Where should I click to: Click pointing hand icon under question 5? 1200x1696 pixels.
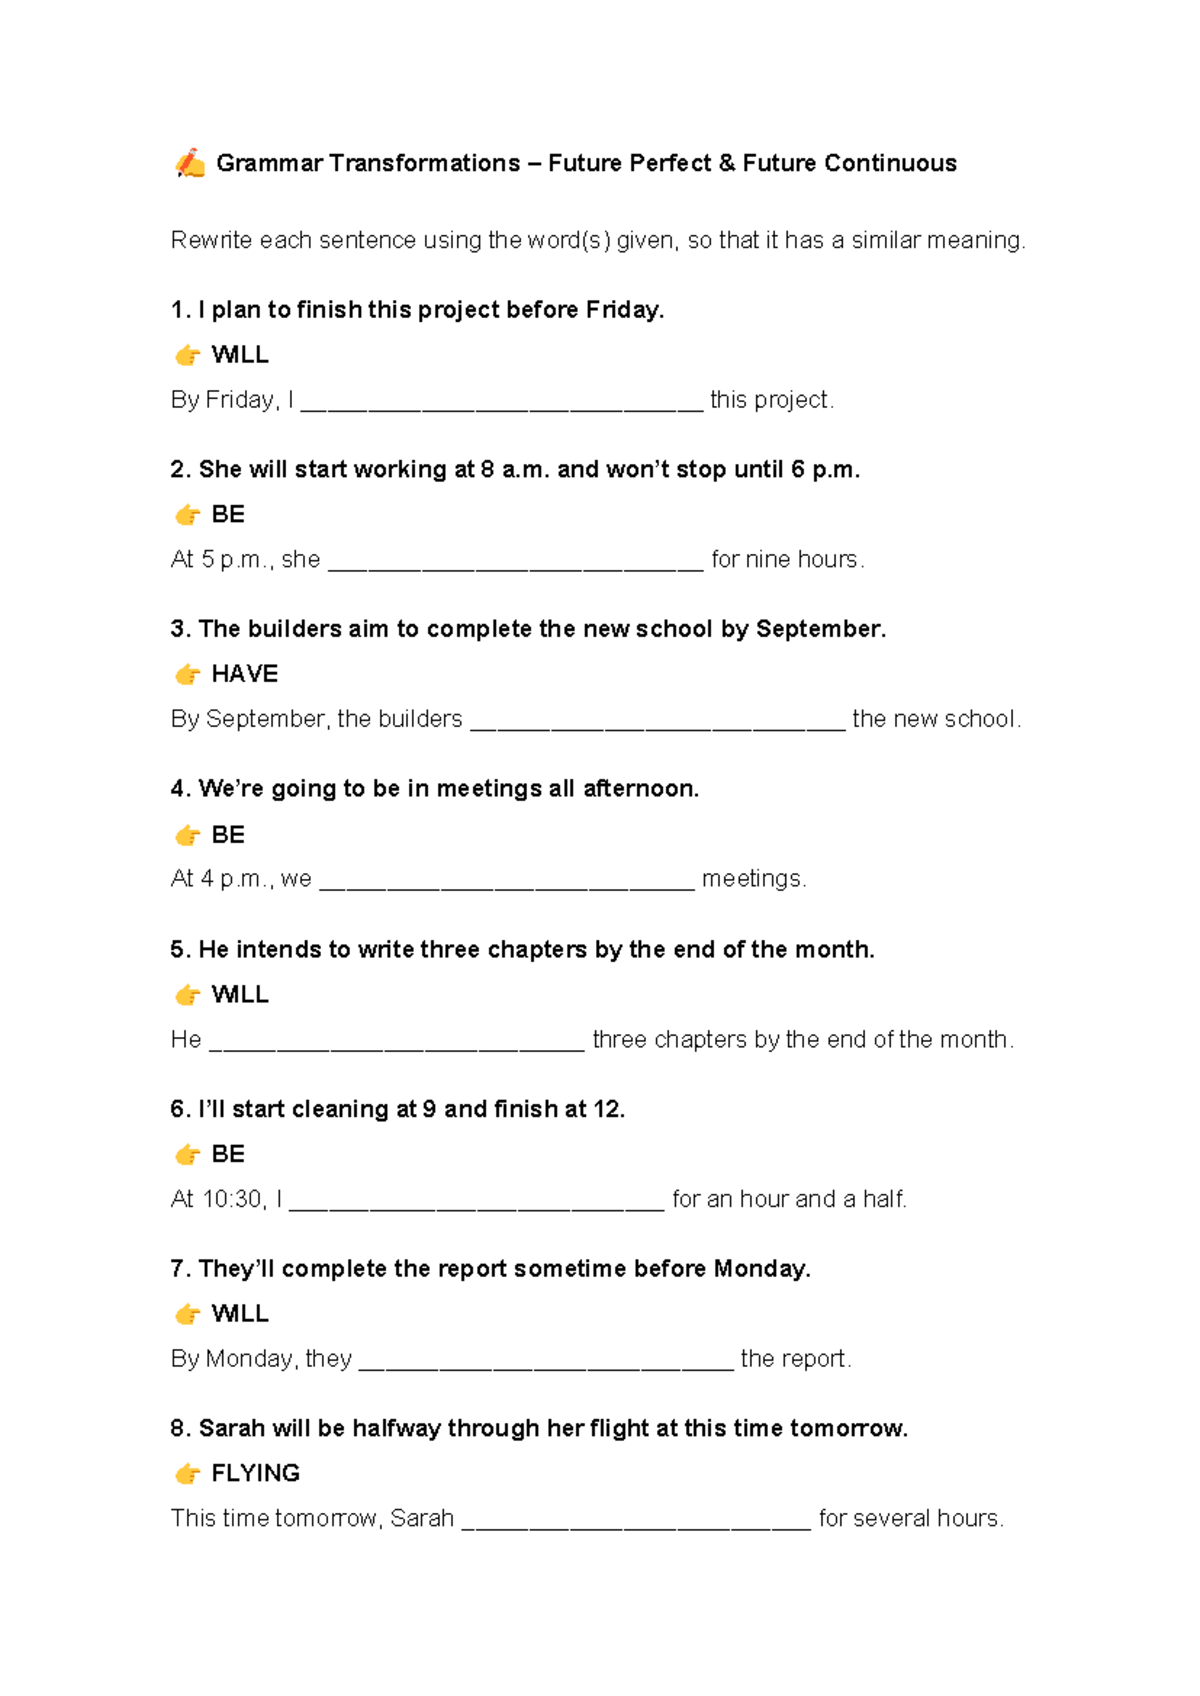click(x=187, y=995)
